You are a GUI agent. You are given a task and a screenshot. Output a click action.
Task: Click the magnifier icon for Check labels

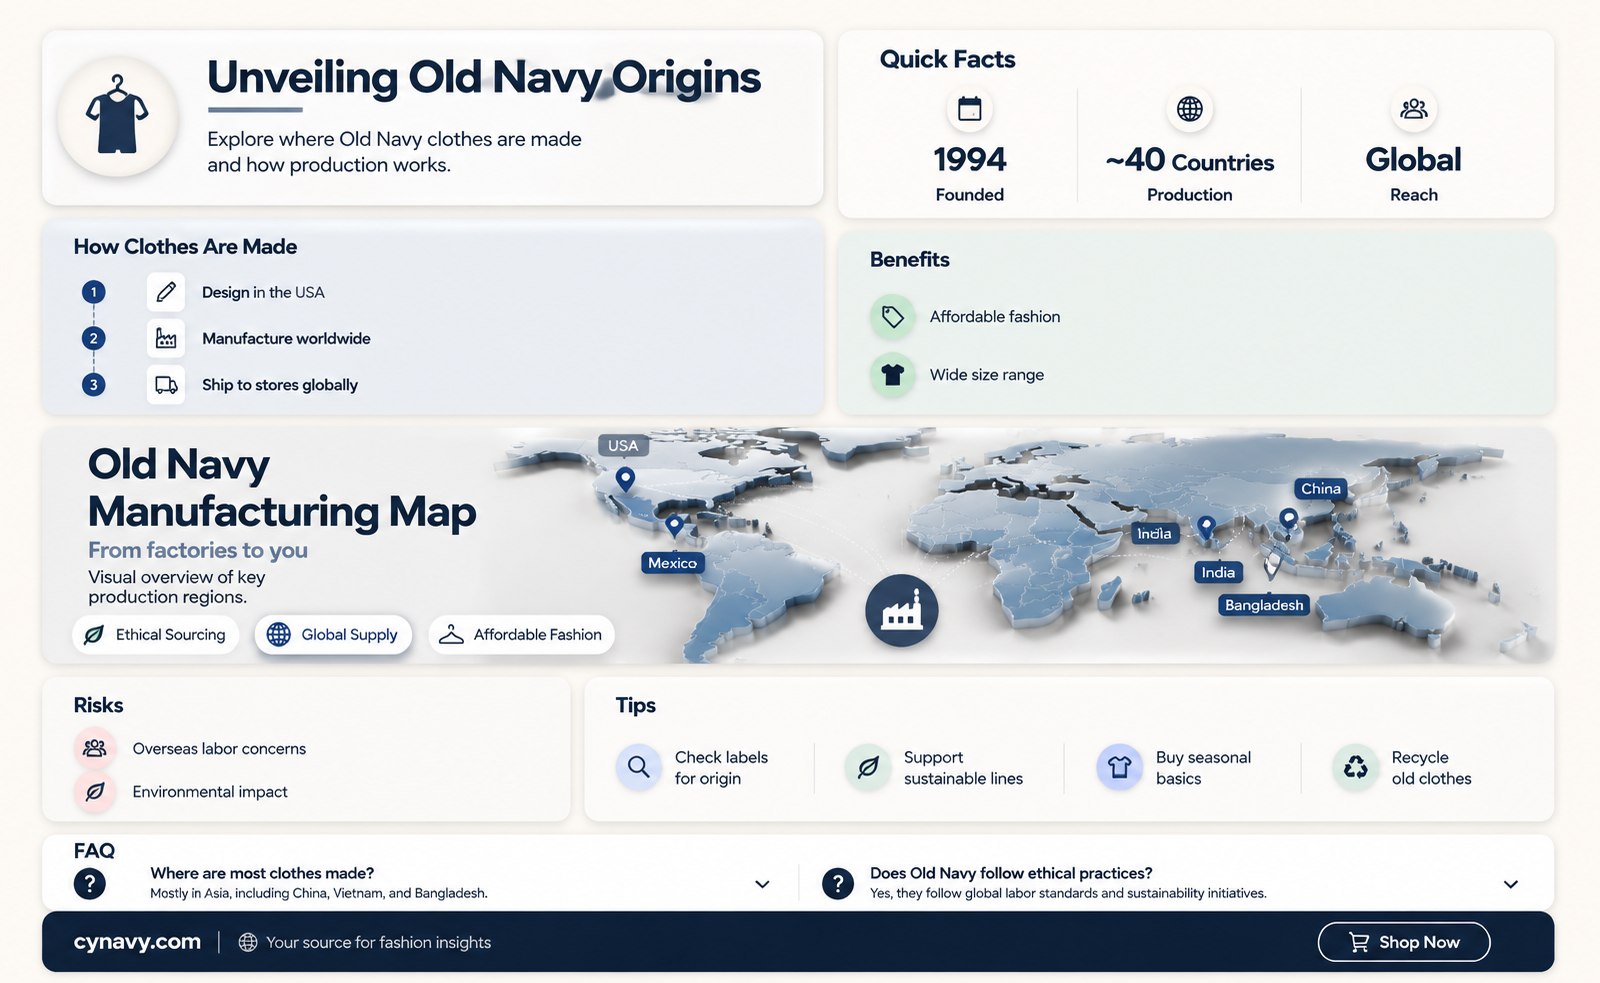(639, 767)
